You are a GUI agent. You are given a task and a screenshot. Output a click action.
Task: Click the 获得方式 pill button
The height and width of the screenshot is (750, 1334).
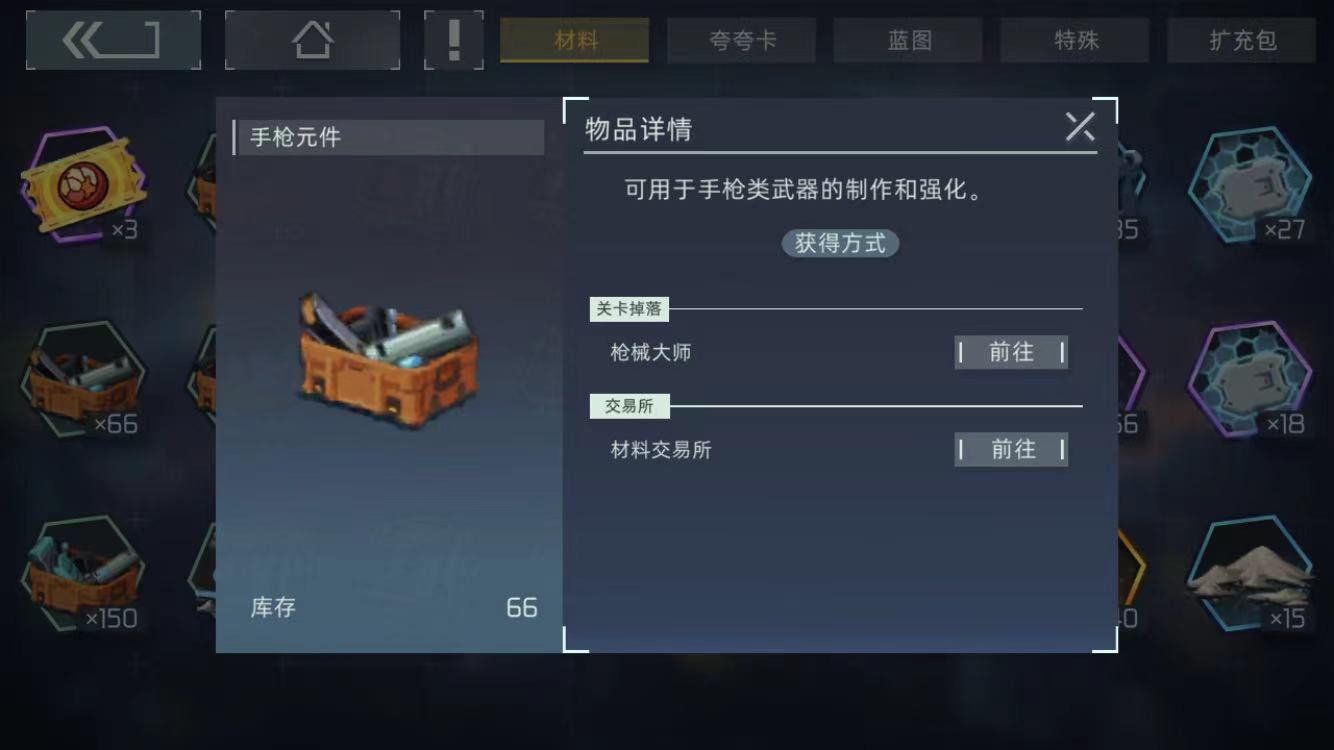840,243
